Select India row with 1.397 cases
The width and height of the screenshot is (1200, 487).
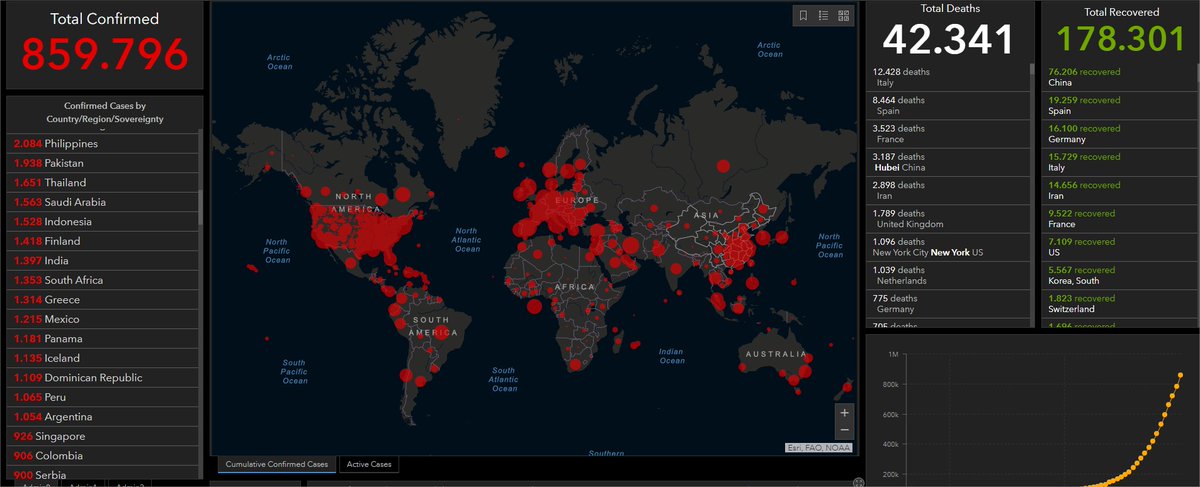click(104, 261)
